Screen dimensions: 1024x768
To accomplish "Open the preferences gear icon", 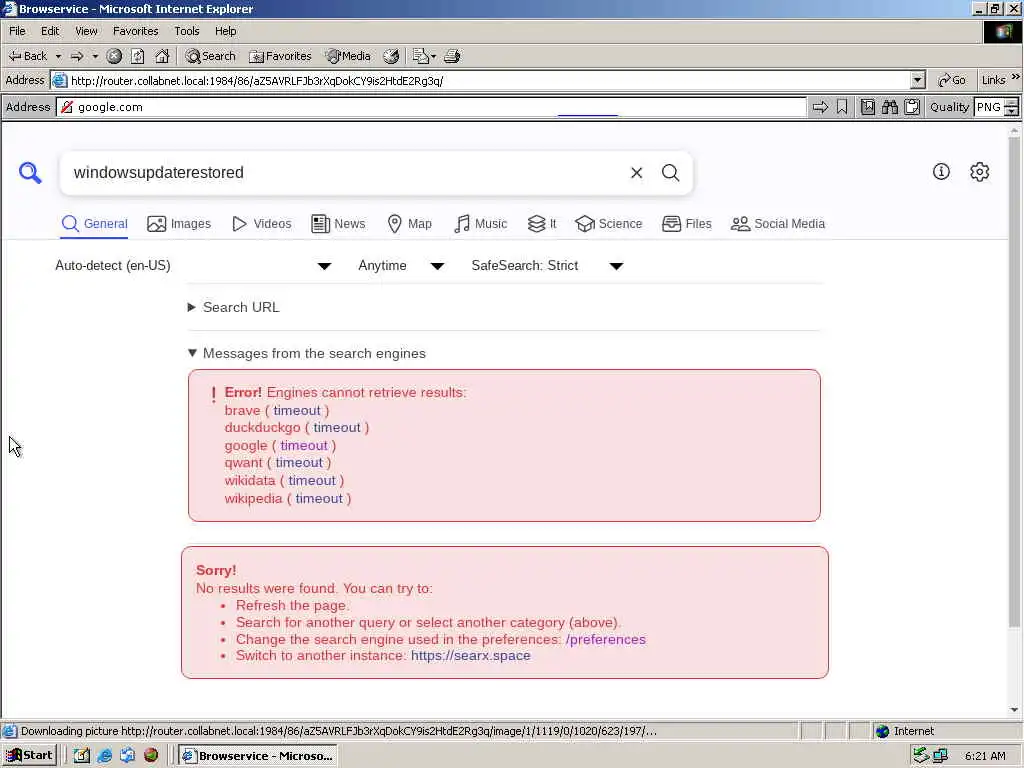I will (x=980, y=172).
